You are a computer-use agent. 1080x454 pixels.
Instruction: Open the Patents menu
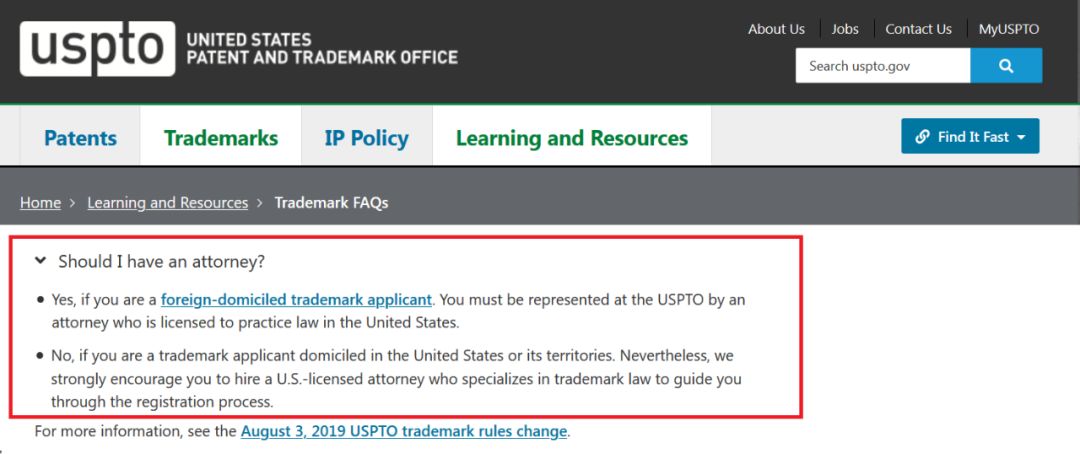click(80, 138)
